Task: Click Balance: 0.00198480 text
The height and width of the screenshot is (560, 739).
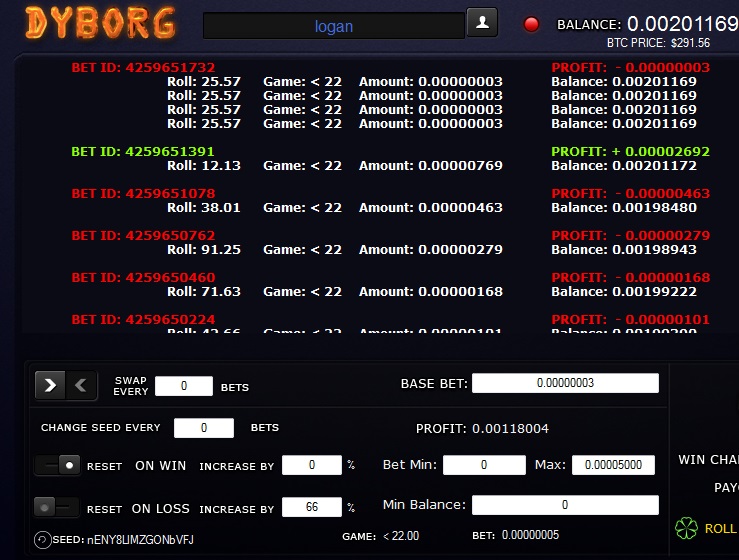Action: point(624,207)
